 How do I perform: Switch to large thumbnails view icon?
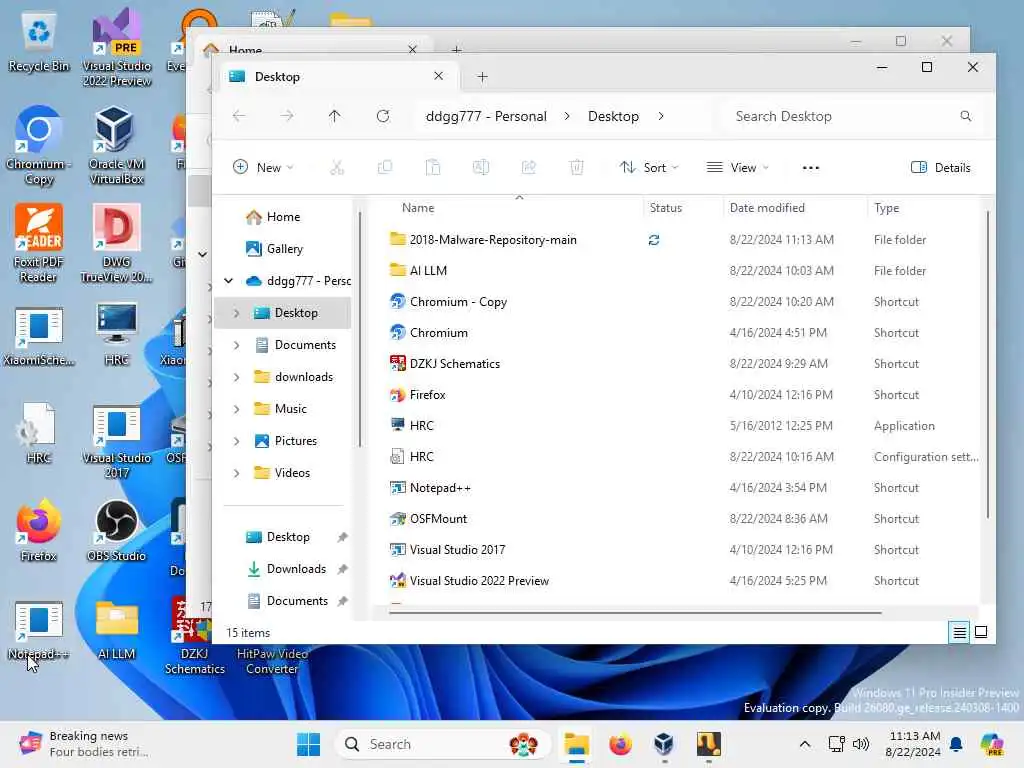(981, 632)
